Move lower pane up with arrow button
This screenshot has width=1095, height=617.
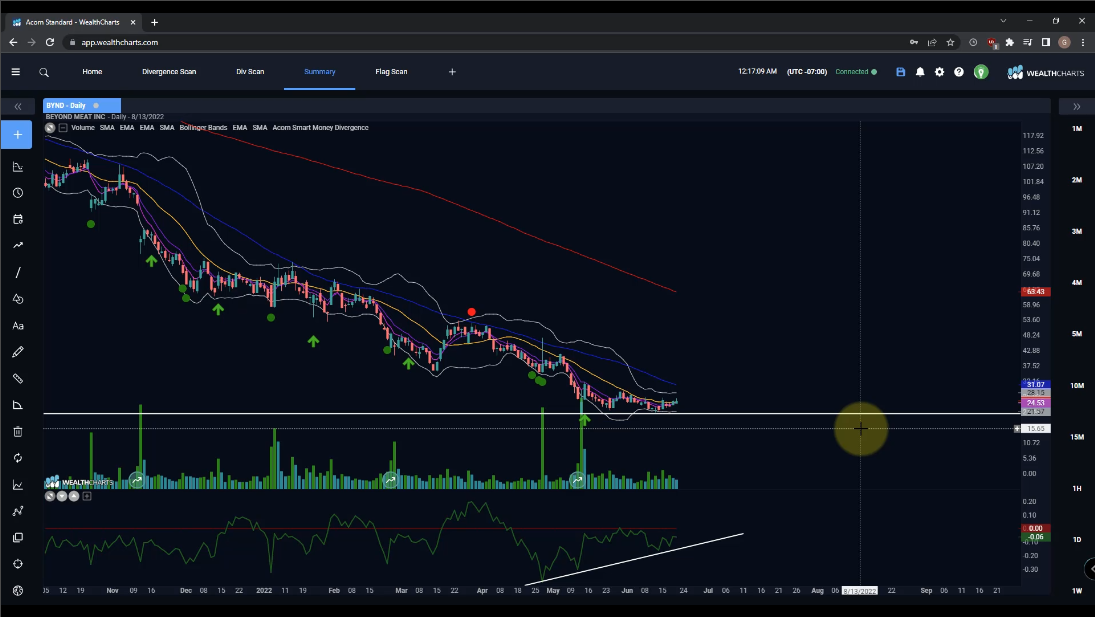(73, 496)
